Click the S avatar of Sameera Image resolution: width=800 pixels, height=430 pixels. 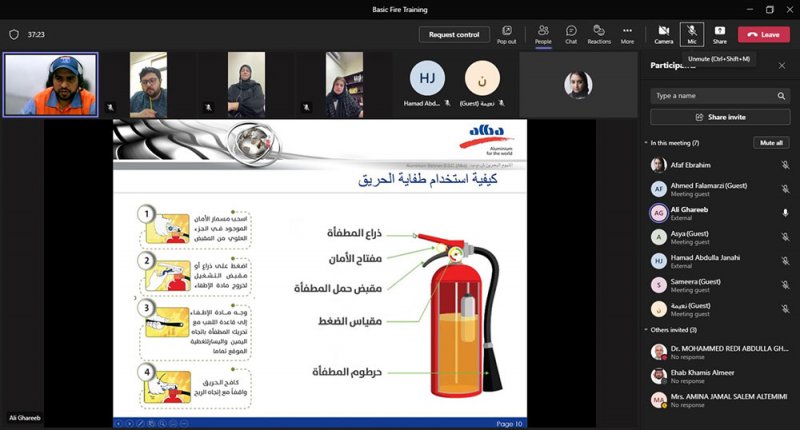click(659, 285)
